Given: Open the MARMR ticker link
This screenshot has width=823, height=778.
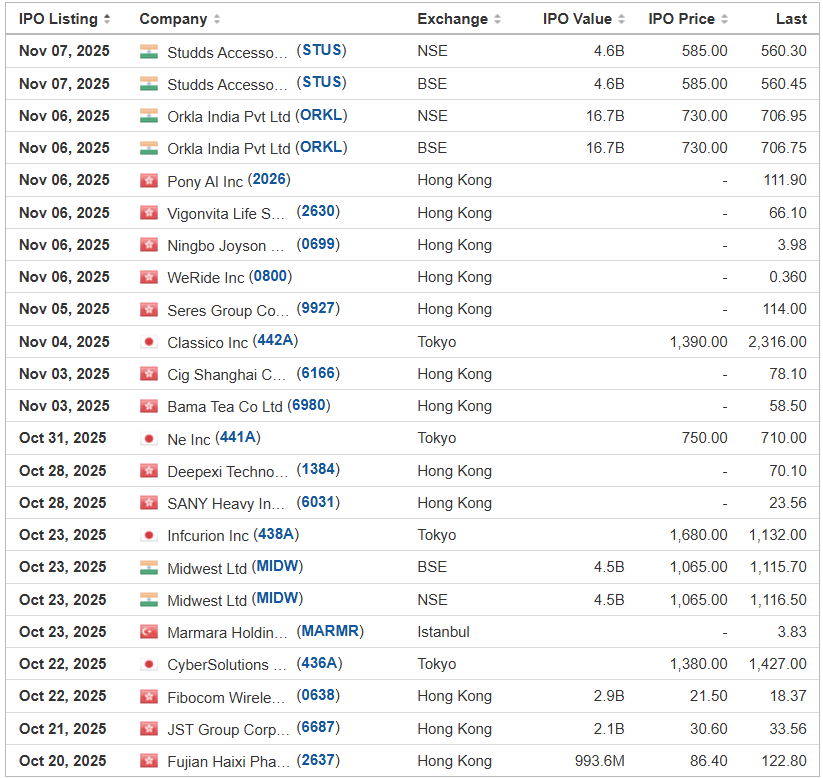Looking at the screenshot, I should [330, 631].
